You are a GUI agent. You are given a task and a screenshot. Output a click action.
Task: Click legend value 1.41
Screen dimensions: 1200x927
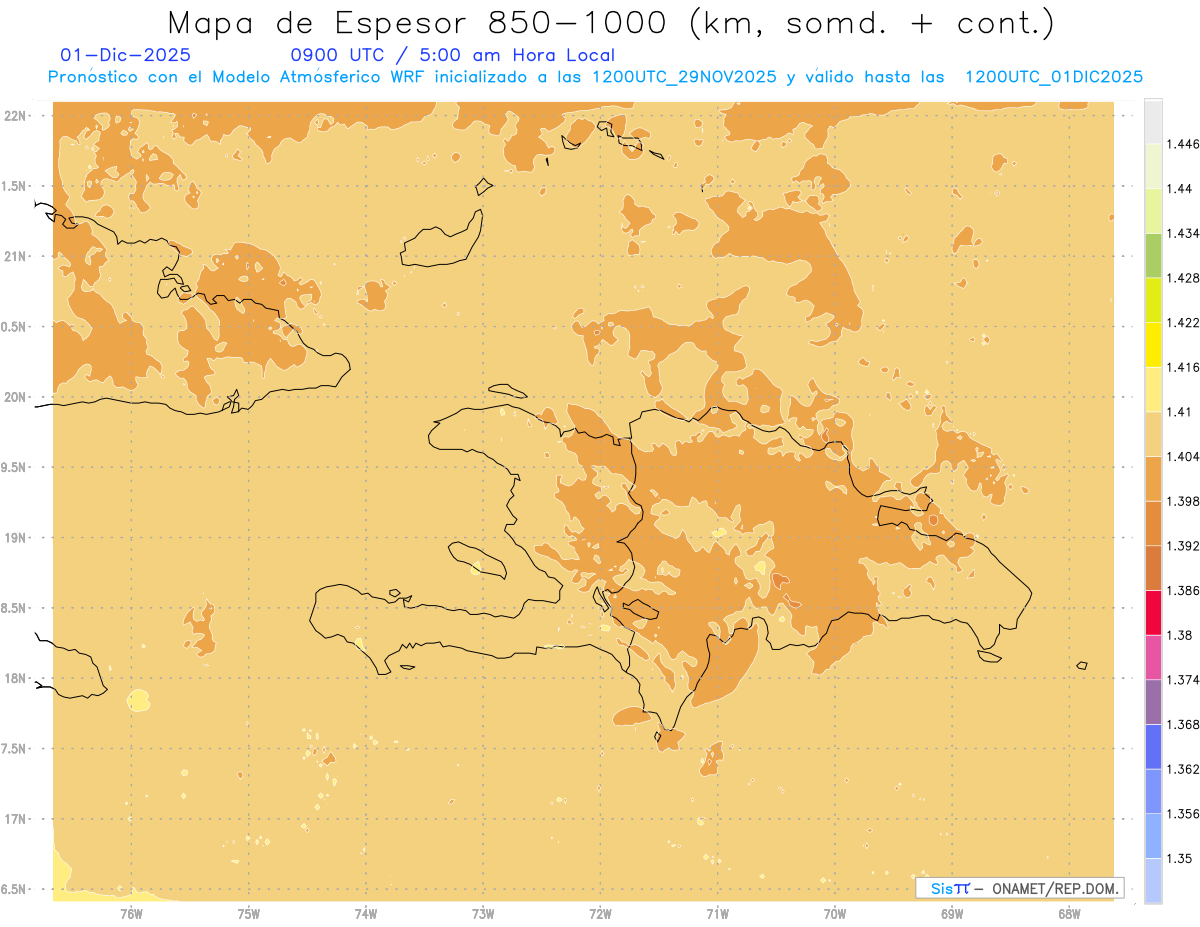[1179, 412]
